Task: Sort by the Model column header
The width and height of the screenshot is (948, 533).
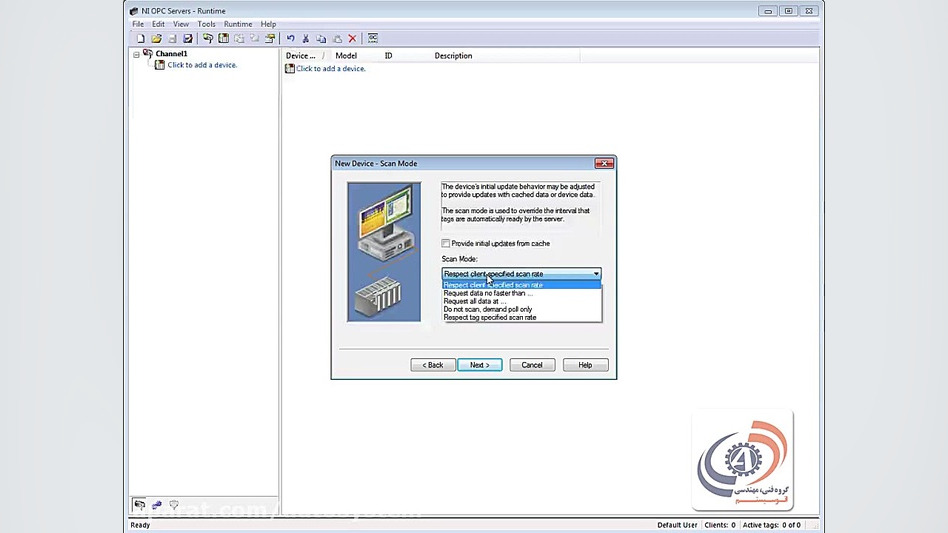Action: (346, 56)
